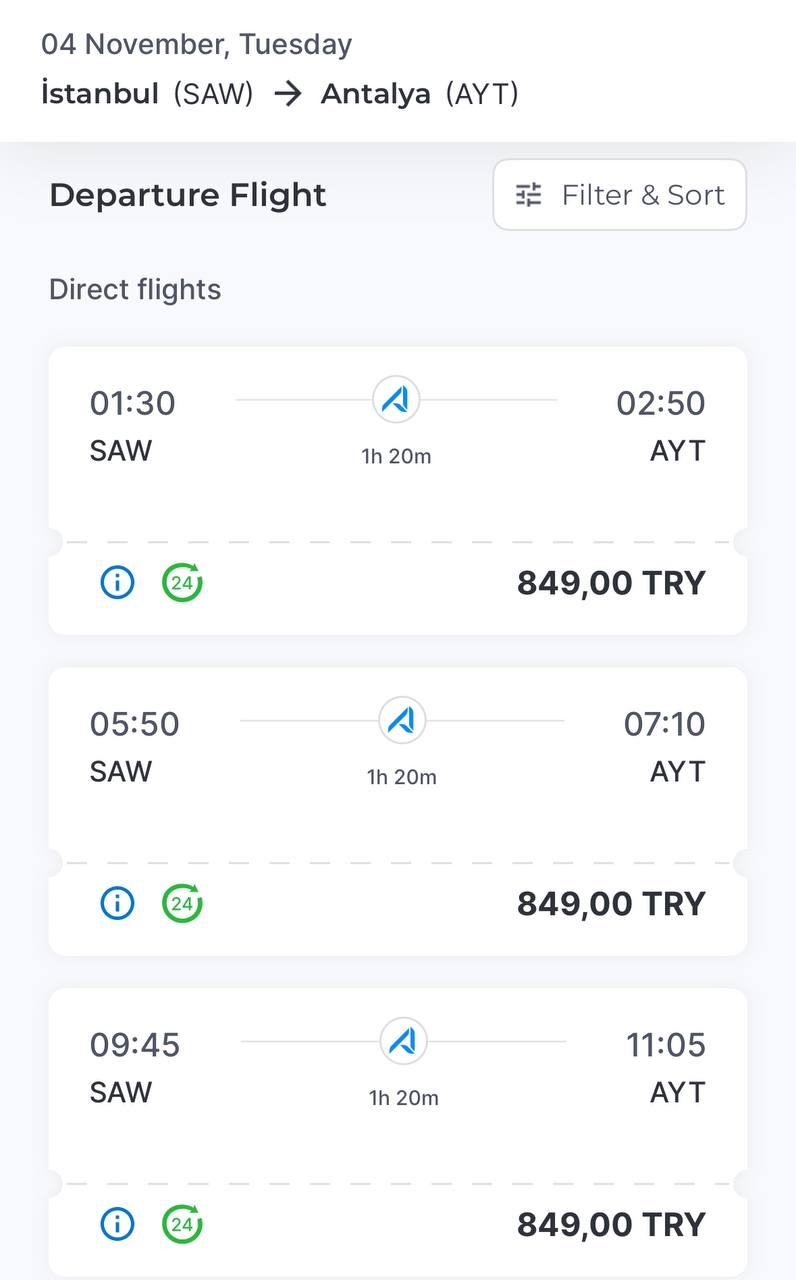This screenshot has height=1280, width=796.
Task: Open the Filter & Sort options
Action: [x=619, y=195]
